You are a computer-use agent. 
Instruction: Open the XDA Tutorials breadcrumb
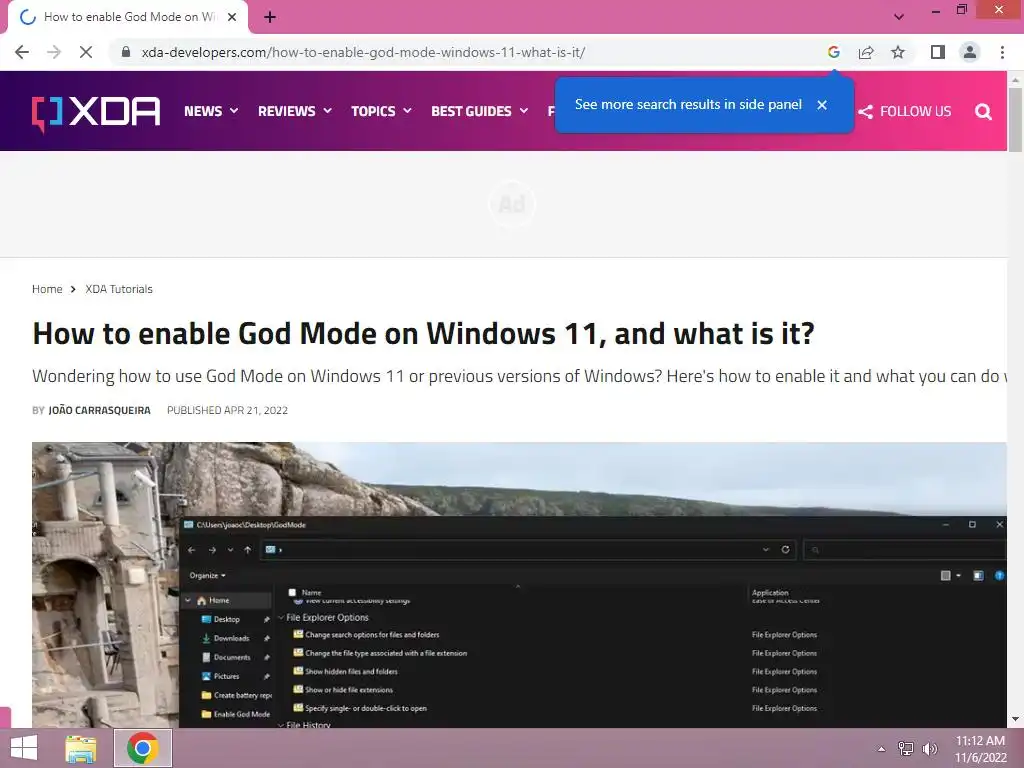tap(119, 289)
